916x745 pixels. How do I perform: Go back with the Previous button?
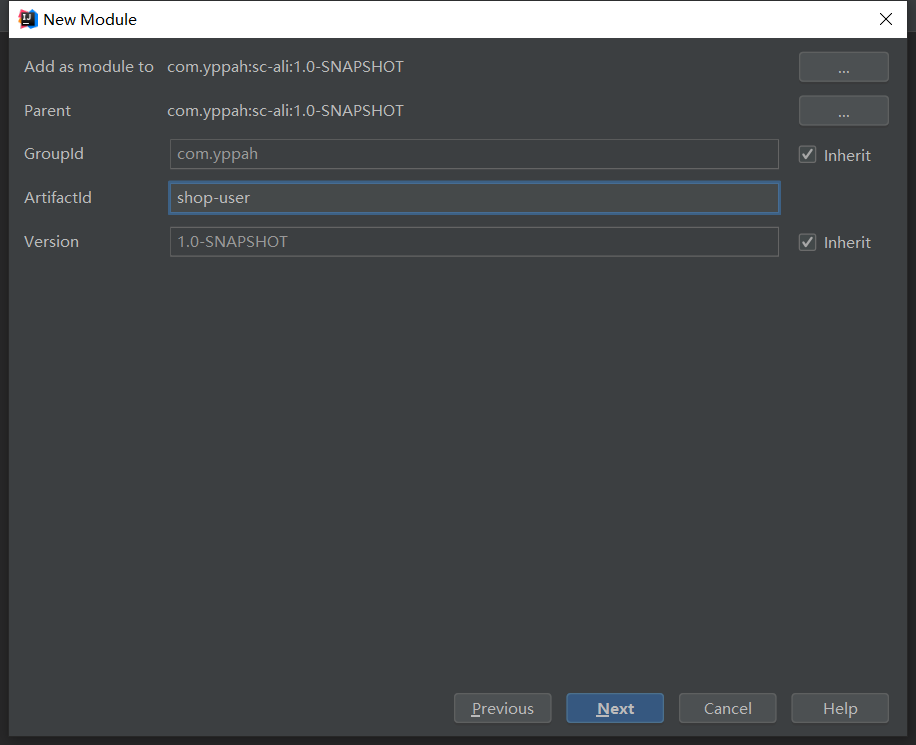tap(502, 708)
